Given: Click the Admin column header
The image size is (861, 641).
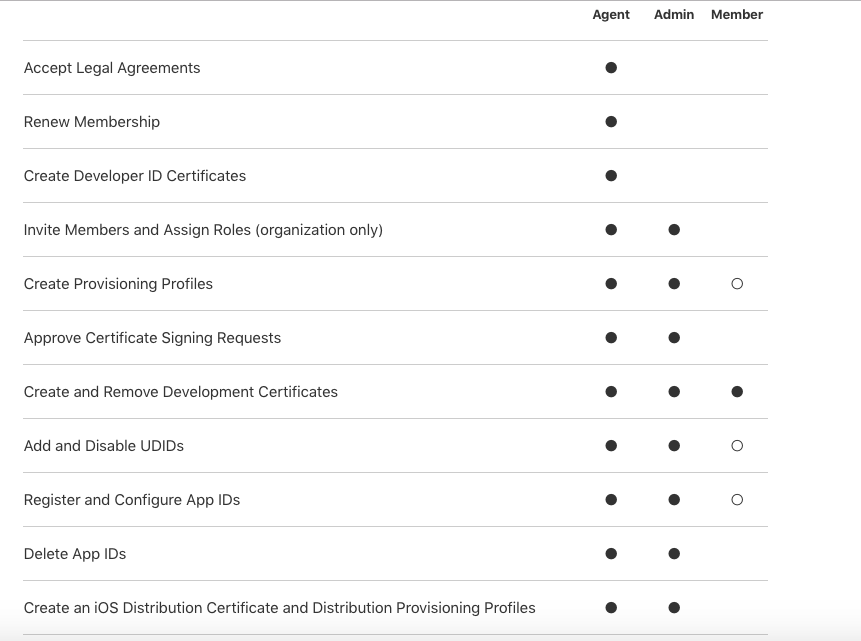Looking at the screenshot, I should (x=674, y=15).
